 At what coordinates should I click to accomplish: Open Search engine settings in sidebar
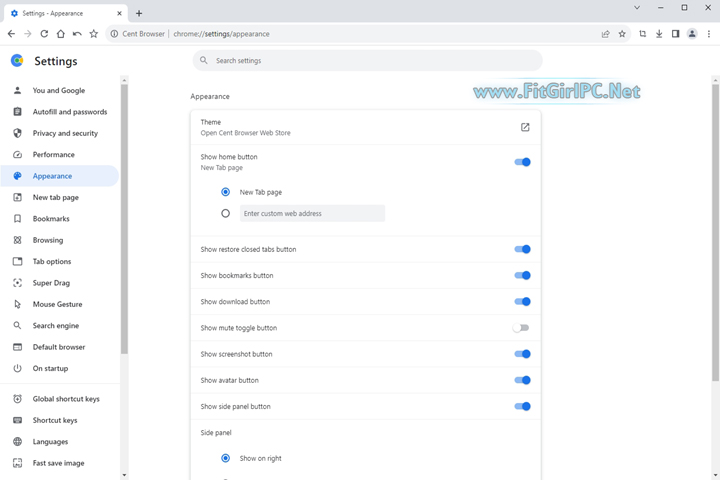pos(55,325)
